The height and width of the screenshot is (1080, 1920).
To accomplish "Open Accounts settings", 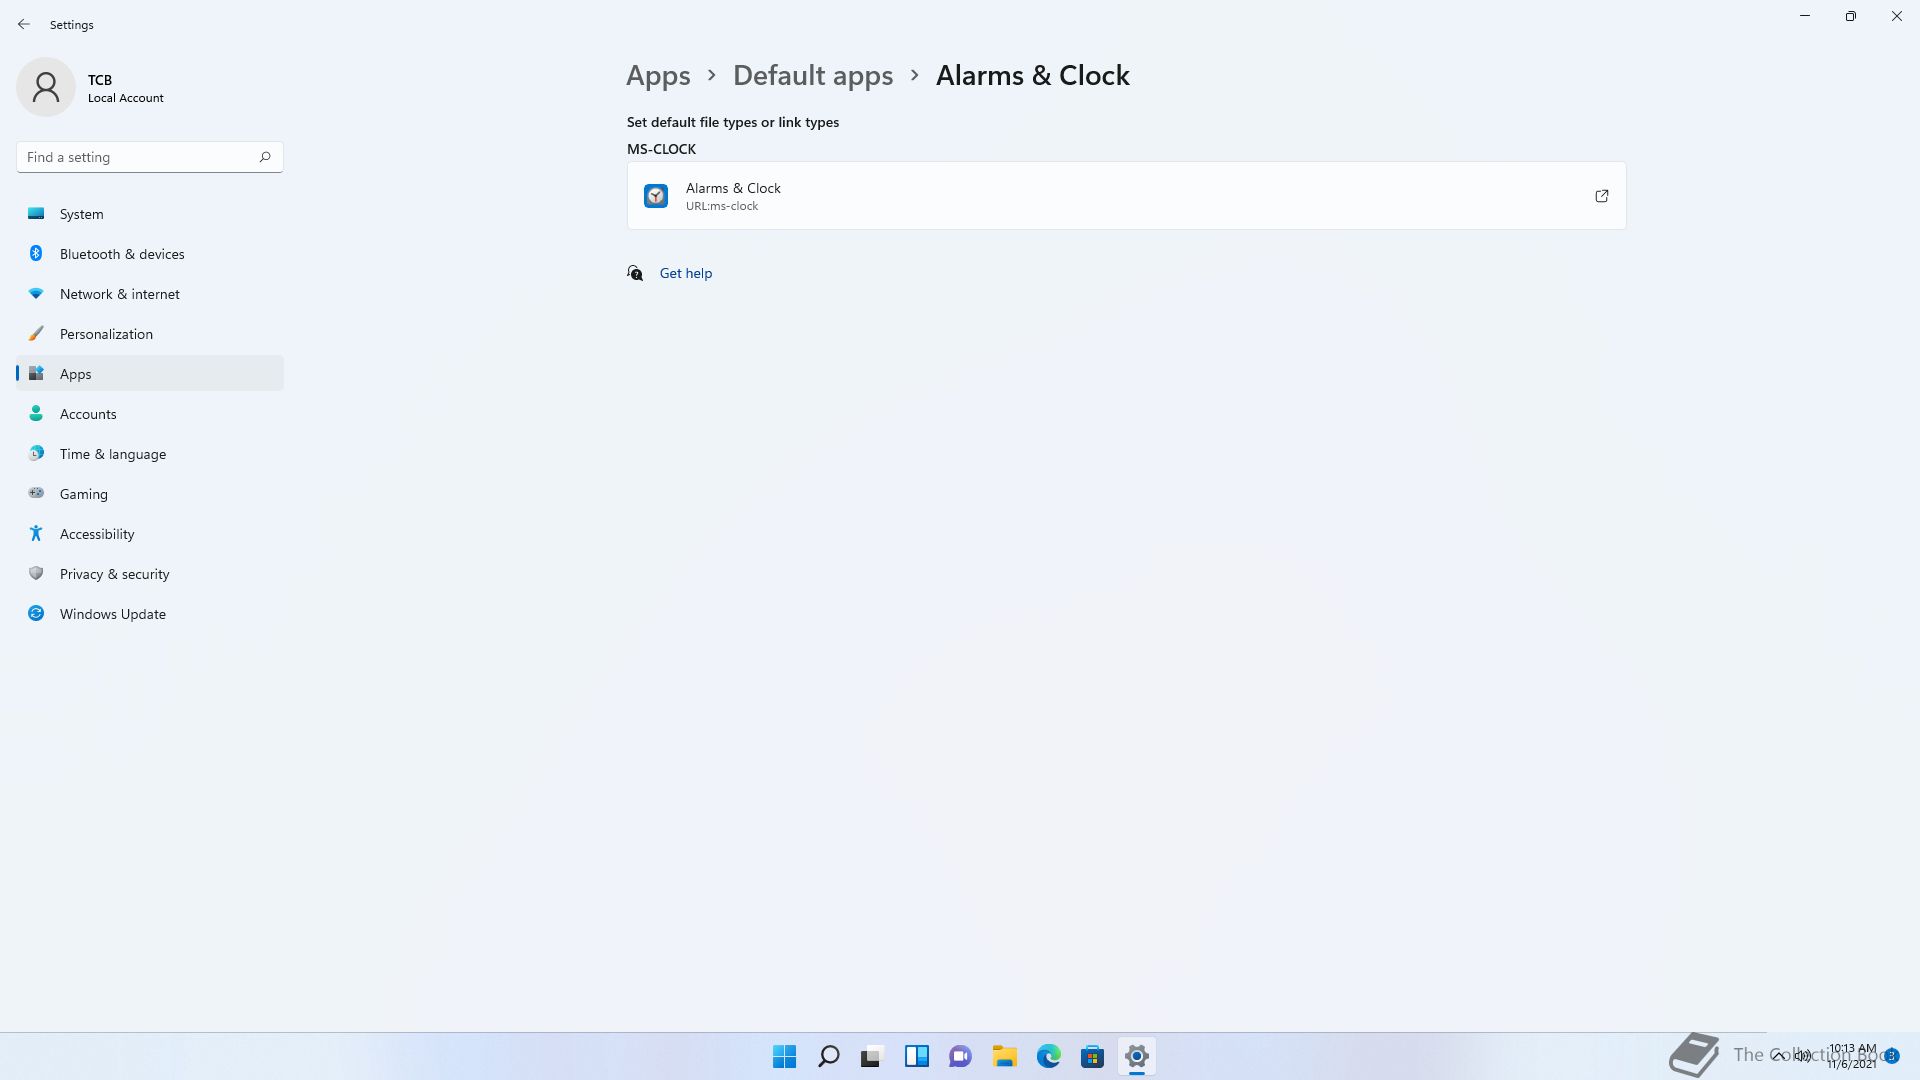I will tap(150, 414).
